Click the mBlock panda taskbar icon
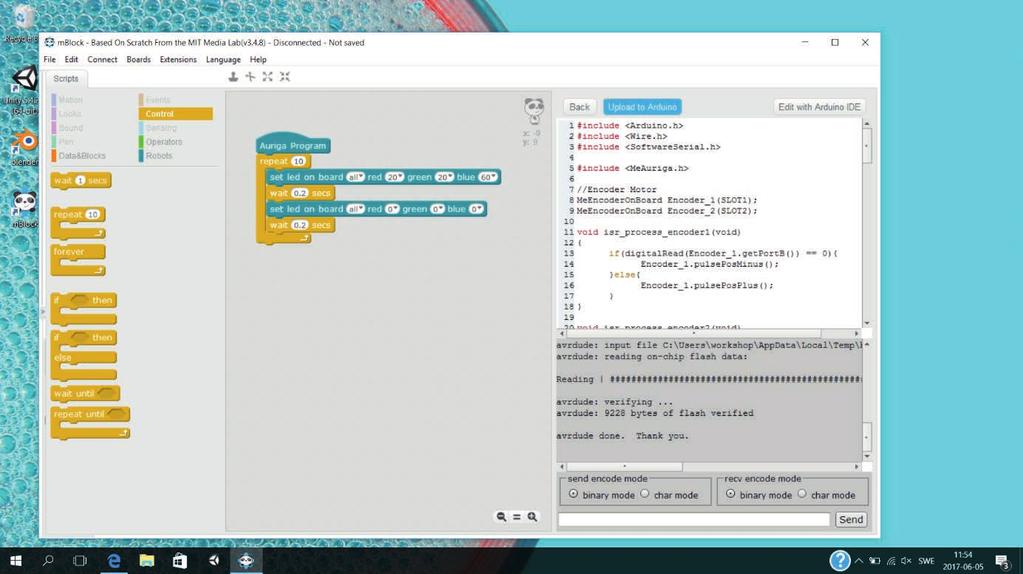This screenshot has width=1023, height=574. coord(246,560)
